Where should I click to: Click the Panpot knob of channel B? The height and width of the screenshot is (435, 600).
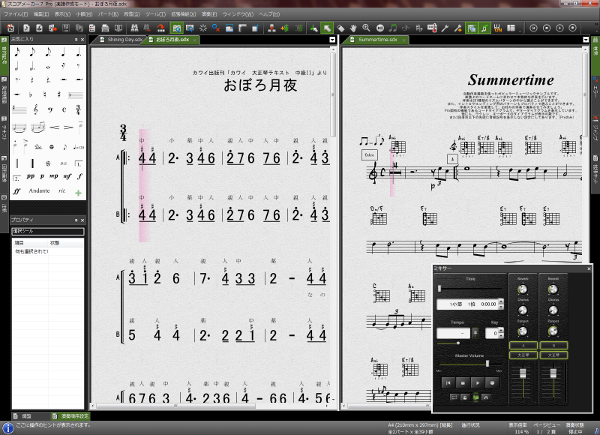pos(553,331)
